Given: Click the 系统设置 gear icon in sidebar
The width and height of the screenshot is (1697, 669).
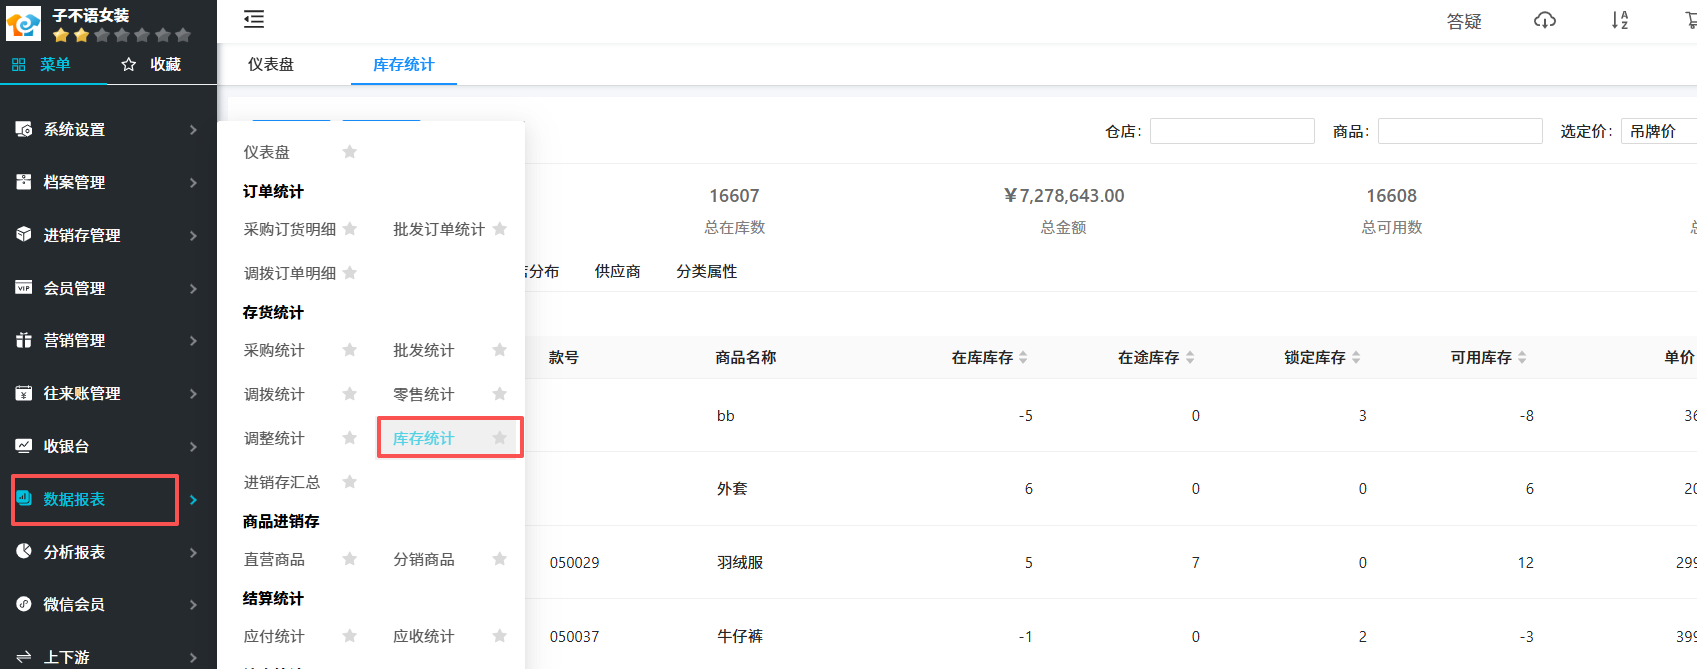Looking at the screenshot, I should [x=24, y=129].
